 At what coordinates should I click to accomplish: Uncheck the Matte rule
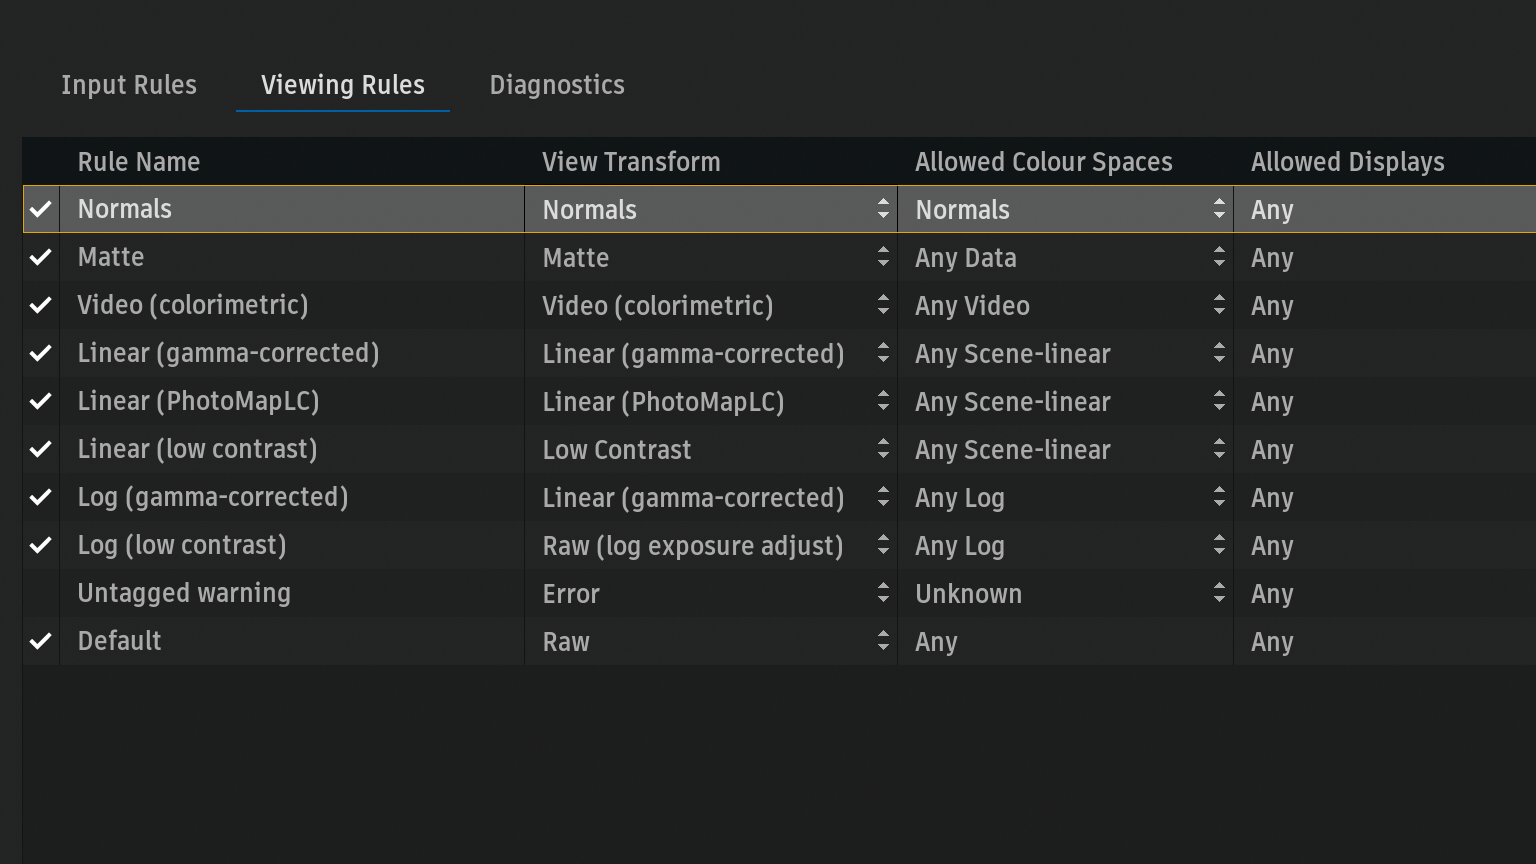click(x=41, y=257)
